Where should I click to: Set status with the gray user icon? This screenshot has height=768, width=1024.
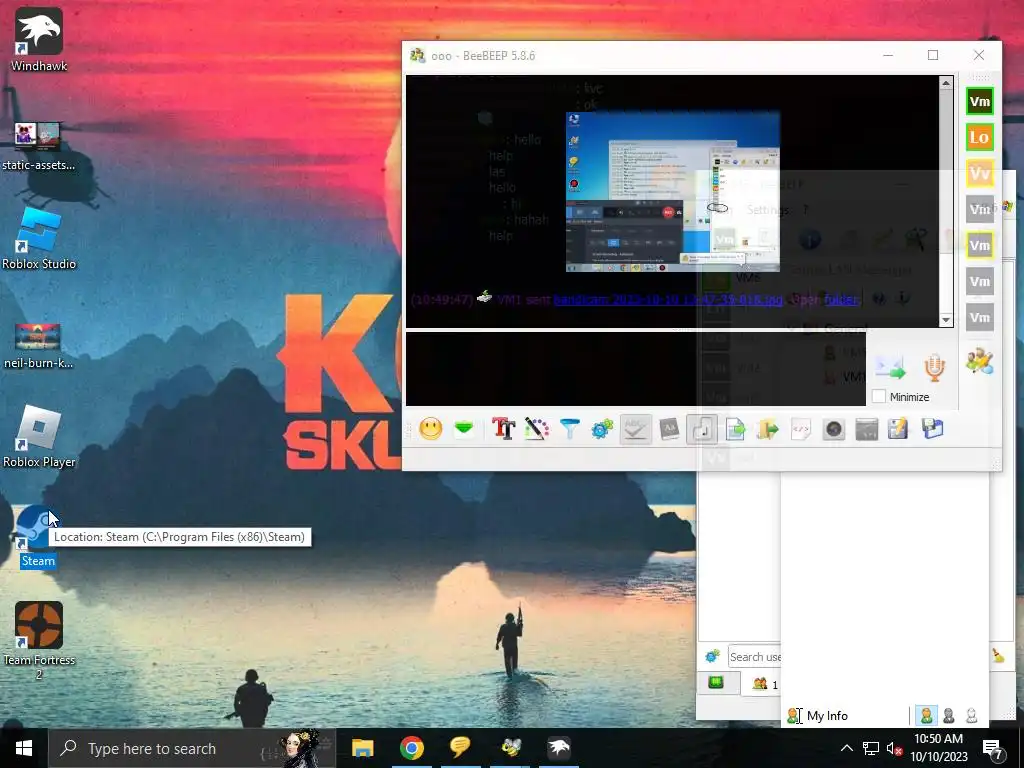[949, 716]
